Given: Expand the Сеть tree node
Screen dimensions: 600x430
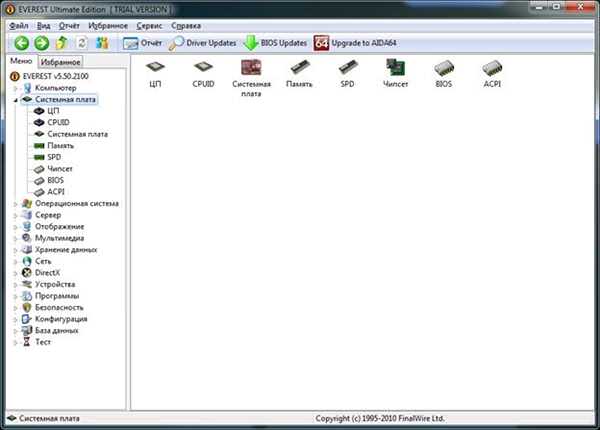Looking at the screenshot, I should tap(16, 262).
